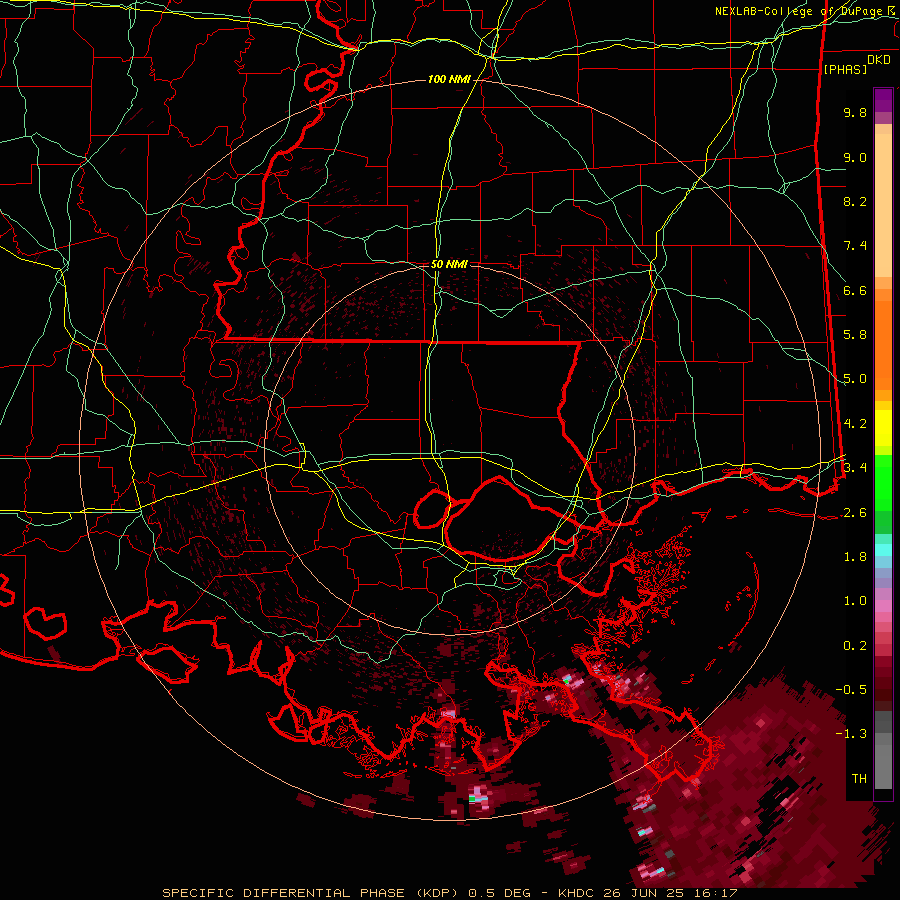Click the 8.2 scale value
Viewport: 900px width, 900px height.
point(855,201)
